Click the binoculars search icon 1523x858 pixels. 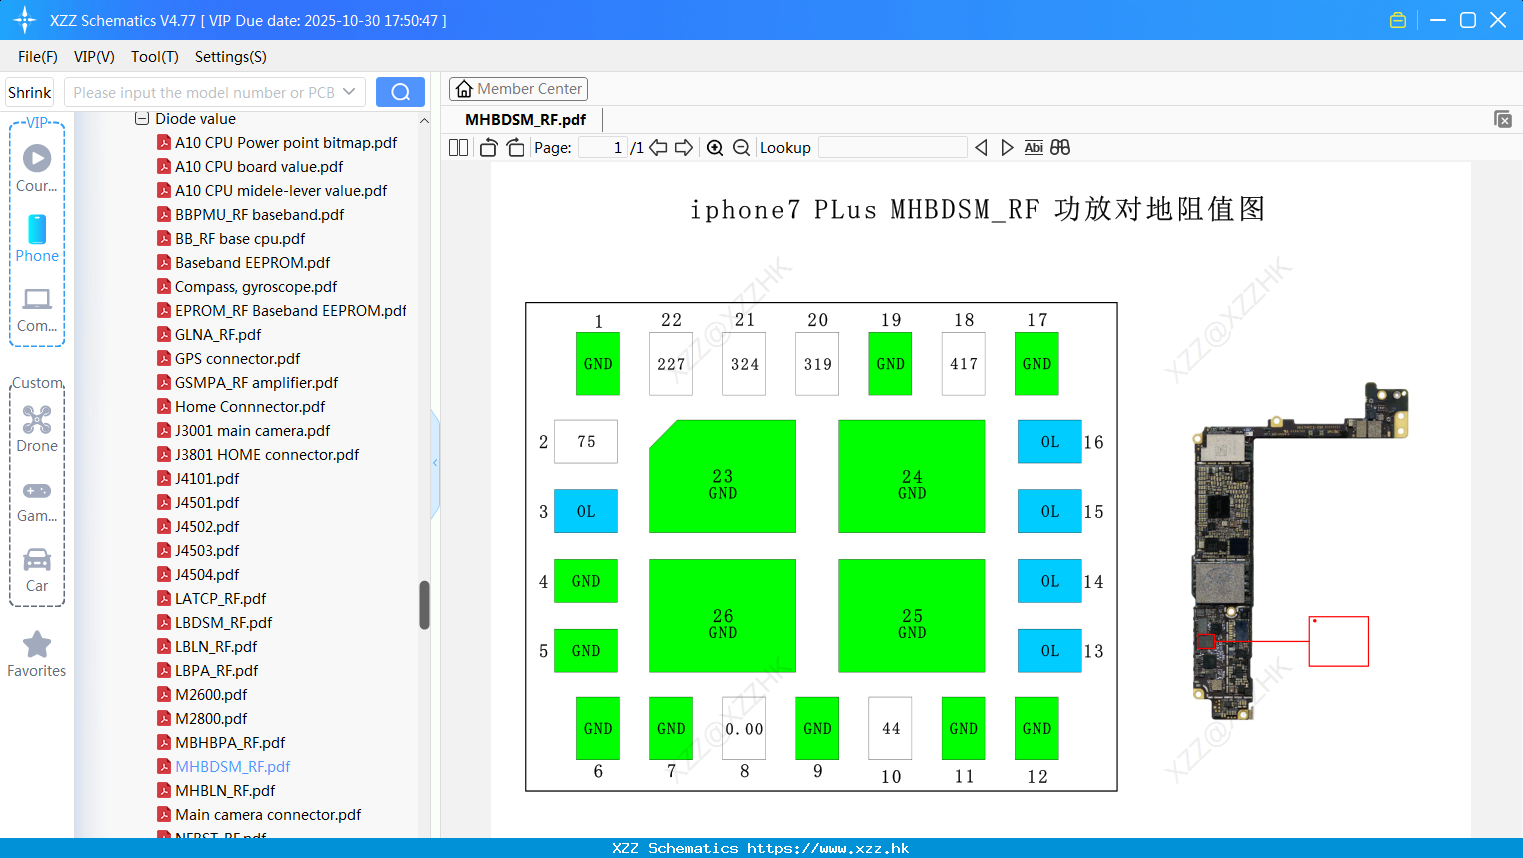tap(1060, 148)
